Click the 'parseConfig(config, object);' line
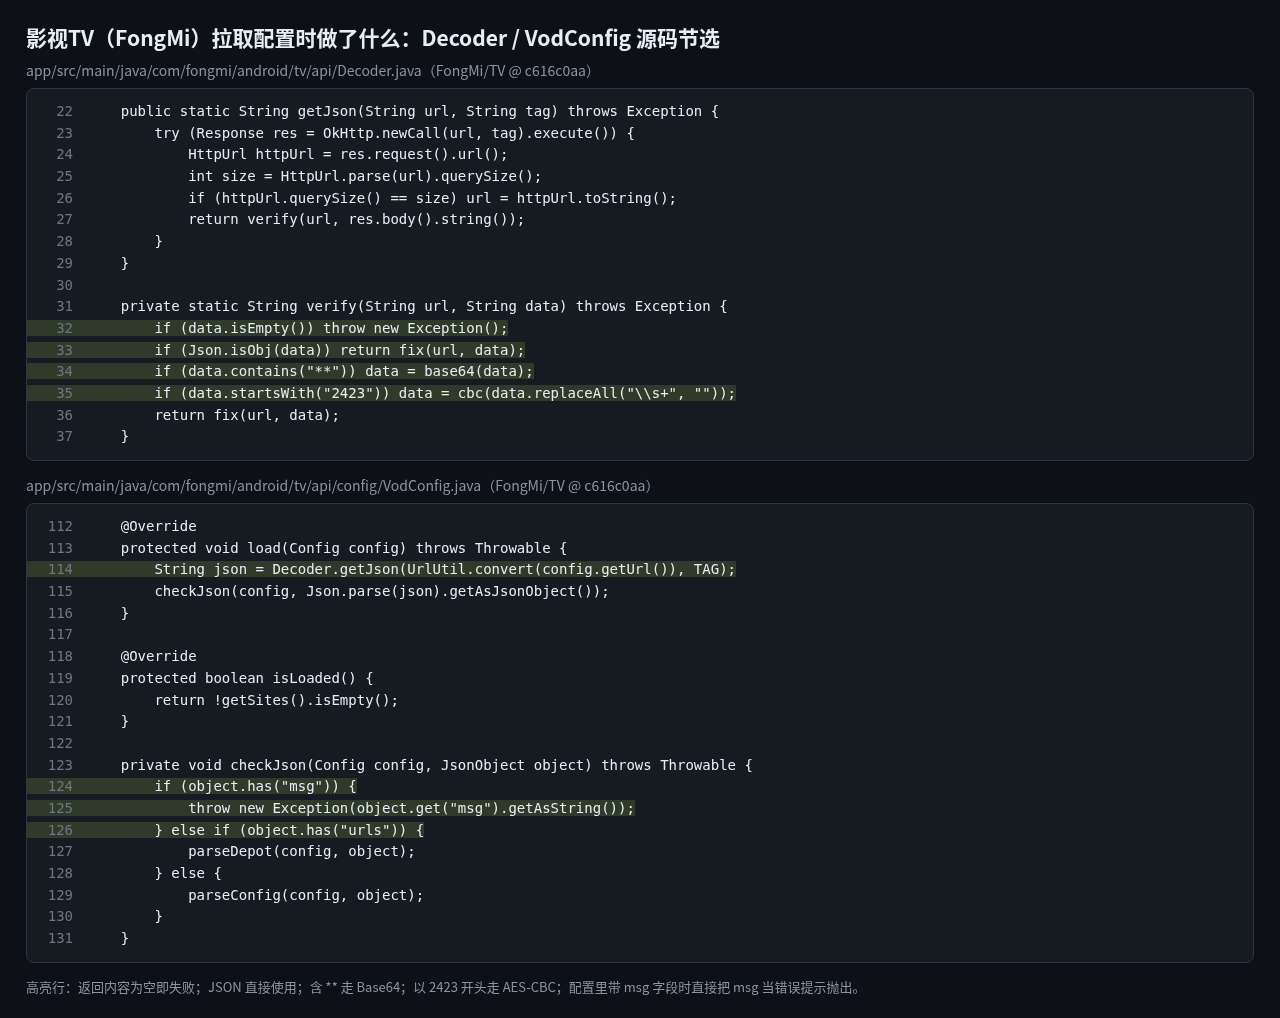The height and width of the screenshot is (1018, 1280). (306, 895)
